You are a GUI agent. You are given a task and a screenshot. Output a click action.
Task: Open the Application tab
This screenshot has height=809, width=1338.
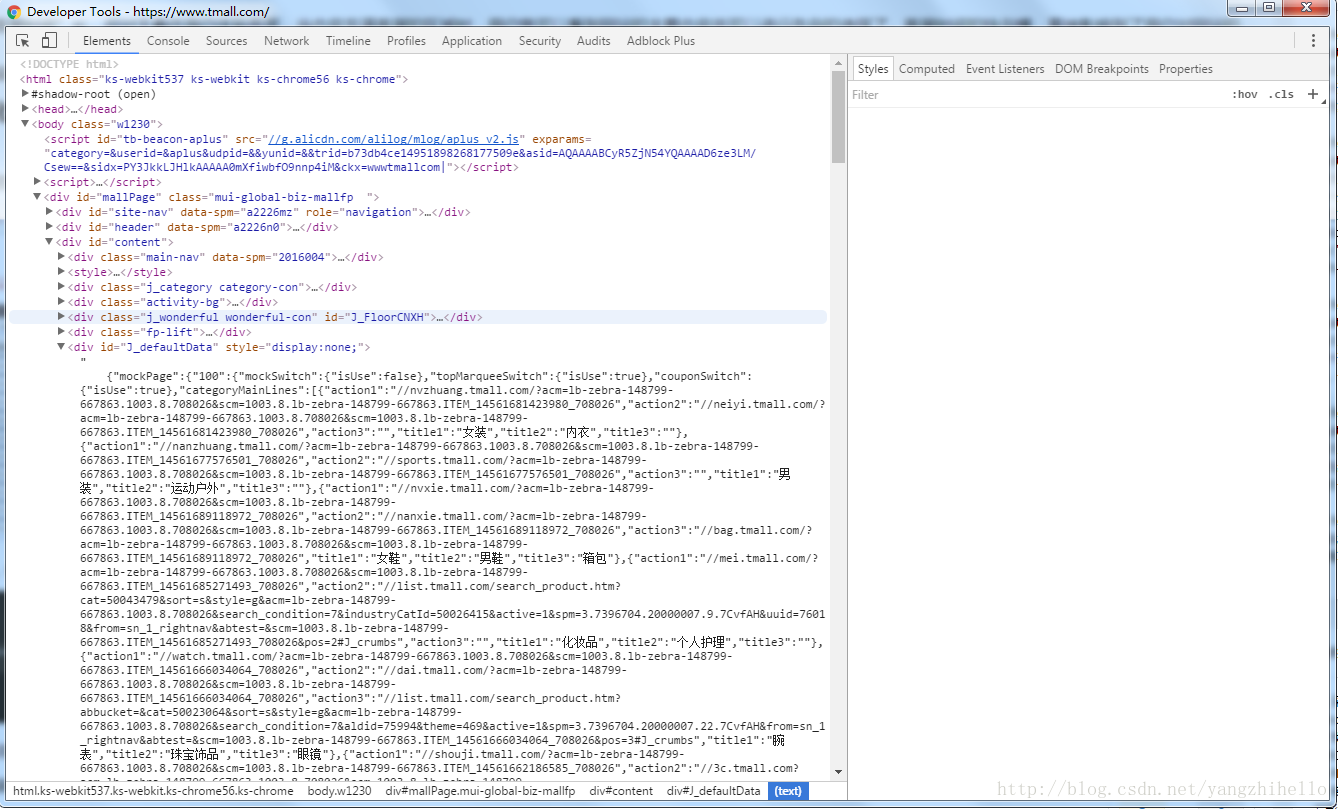472,41
